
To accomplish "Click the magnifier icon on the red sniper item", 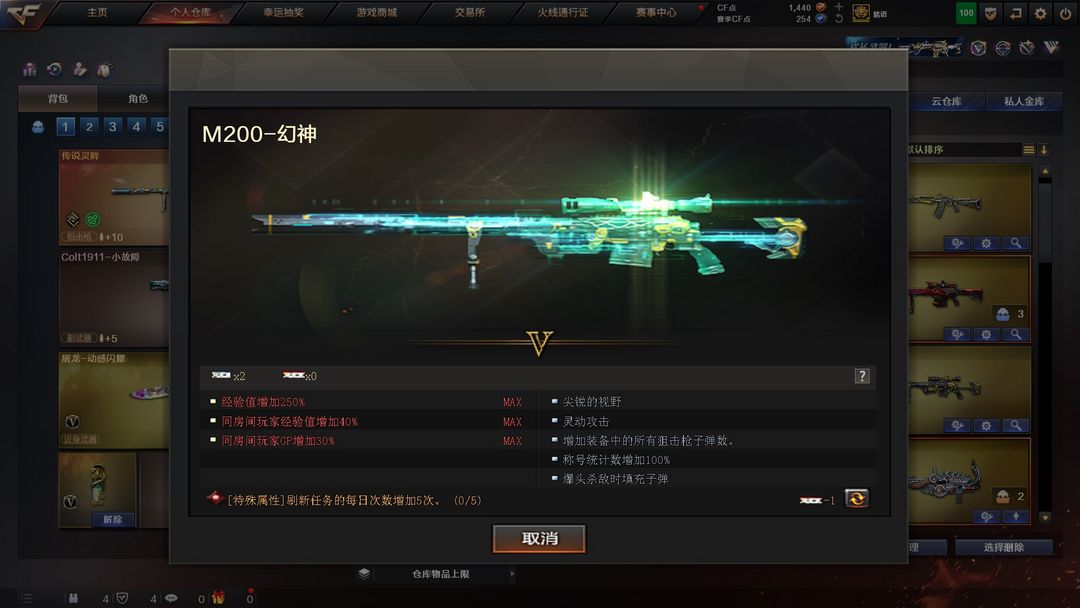I will coord(1015,335).
